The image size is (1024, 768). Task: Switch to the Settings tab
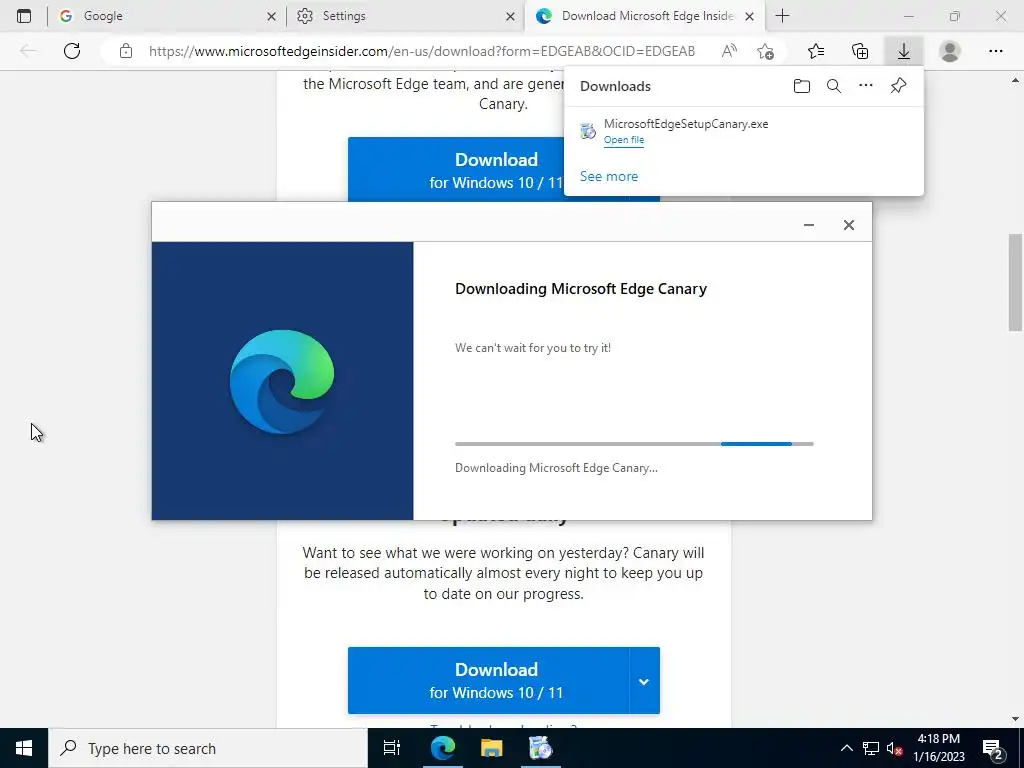click(x=405, y=16)
